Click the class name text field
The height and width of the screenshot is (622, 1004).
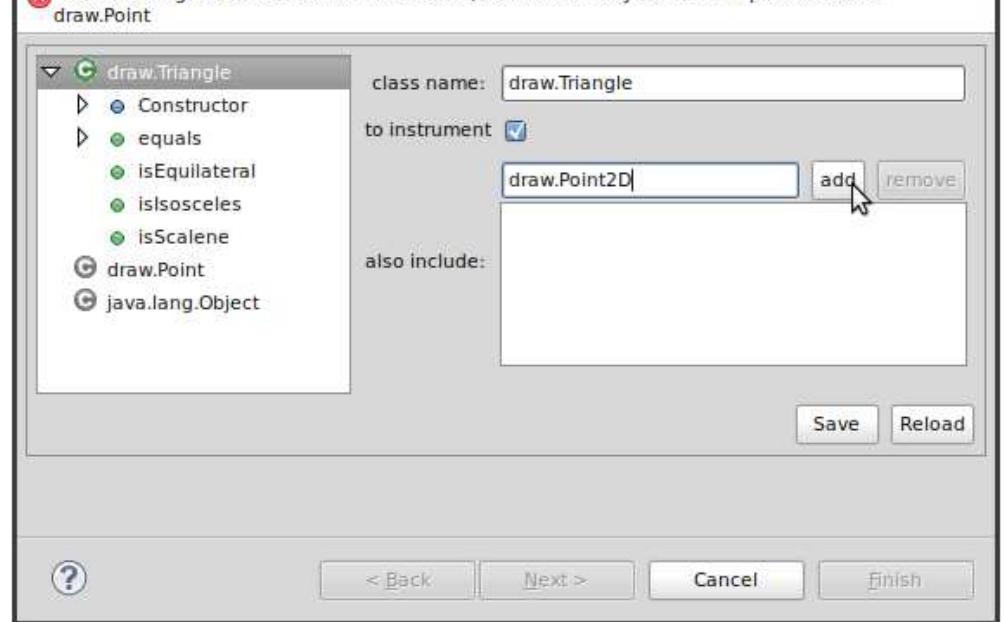click(733, 83)
